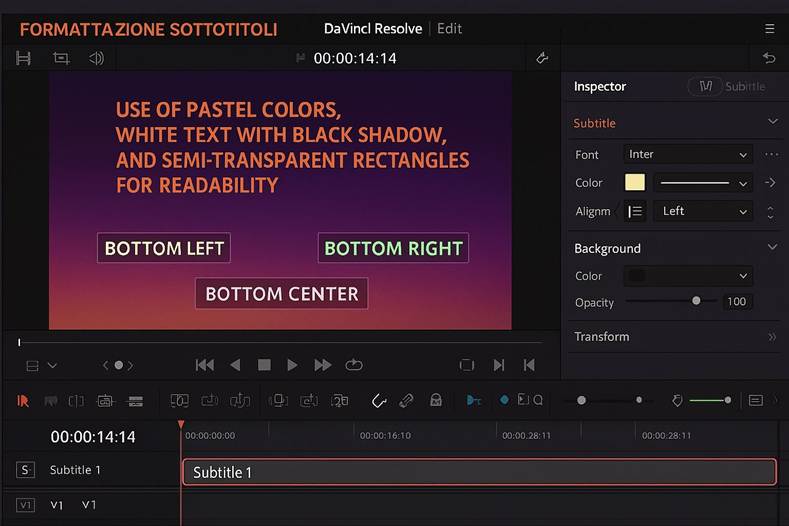Collapse the Background section chevron
789x526 pixels.
click(772, 247)
